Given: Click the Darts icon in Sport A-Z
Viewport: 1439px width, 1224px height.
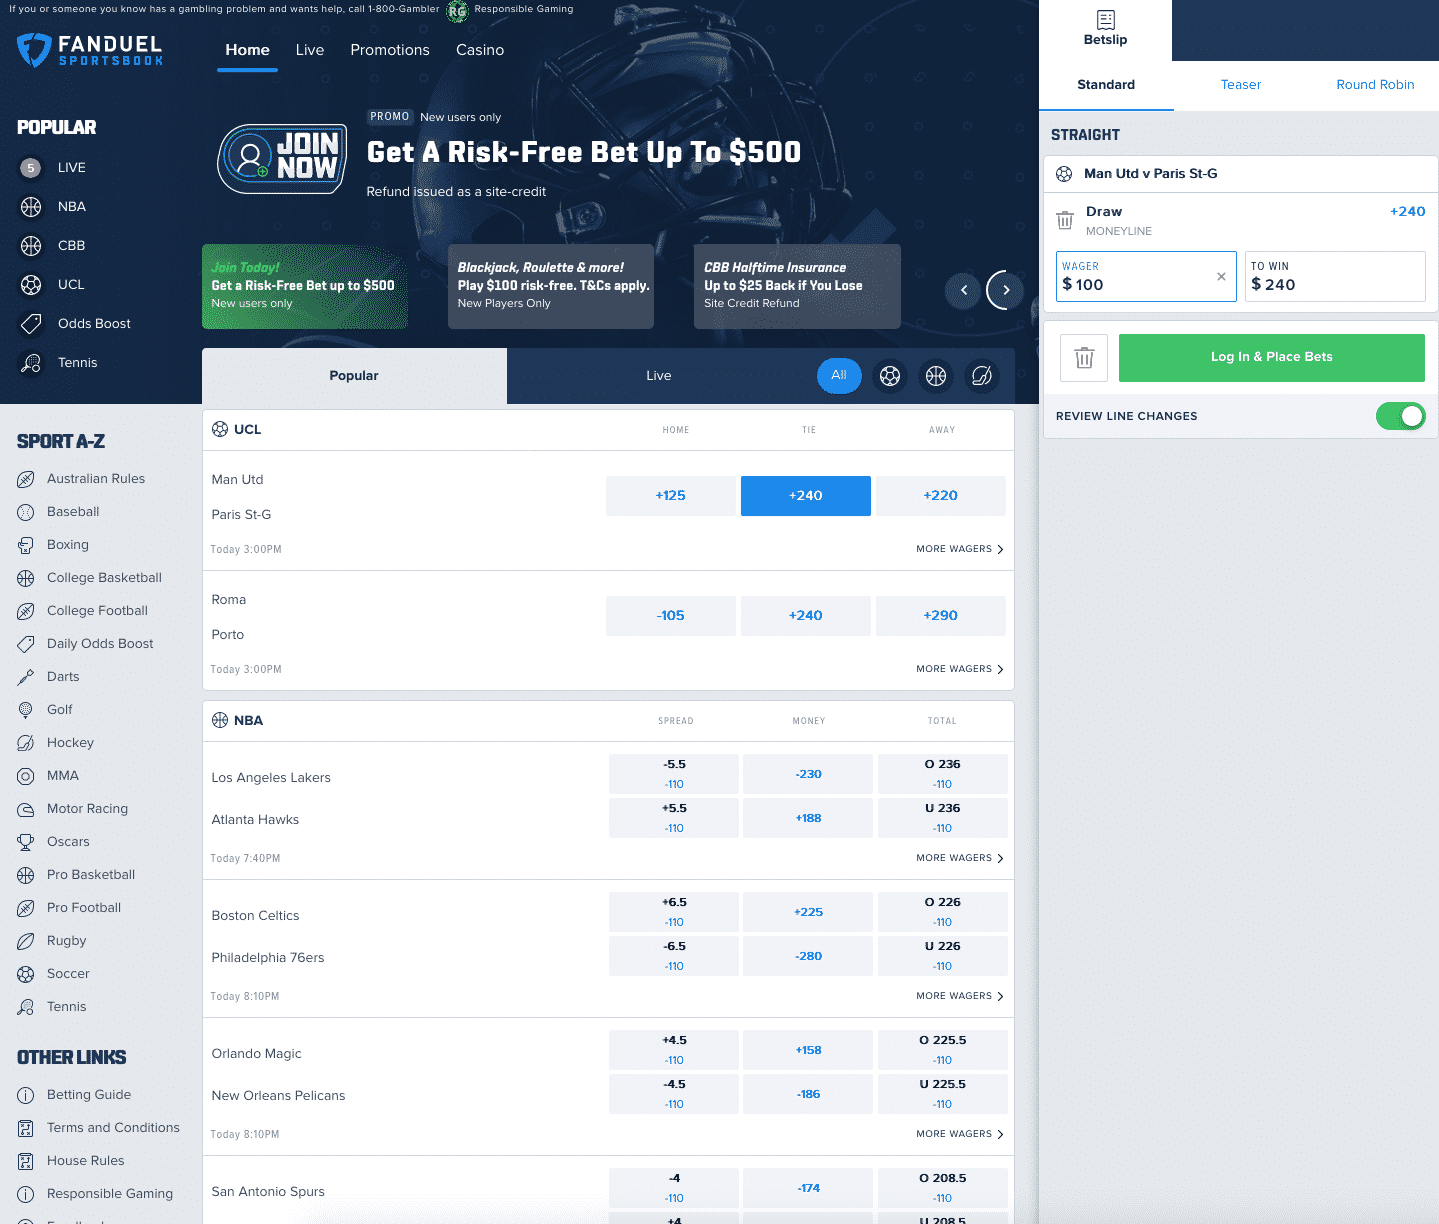Looking at the screenshot, I should 26,677.
